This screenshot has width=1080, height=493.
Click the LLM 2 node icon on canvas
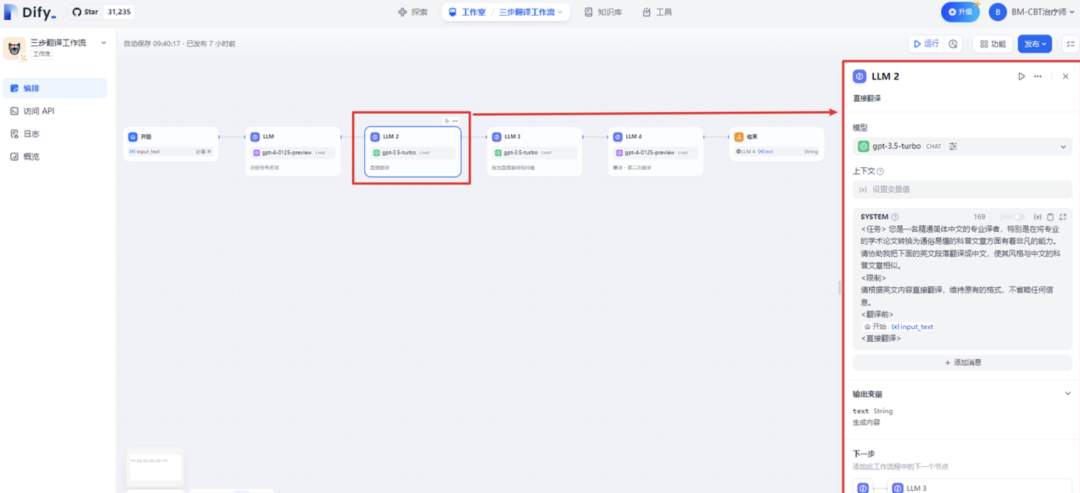pyautogui.click(x=375, y=137)
